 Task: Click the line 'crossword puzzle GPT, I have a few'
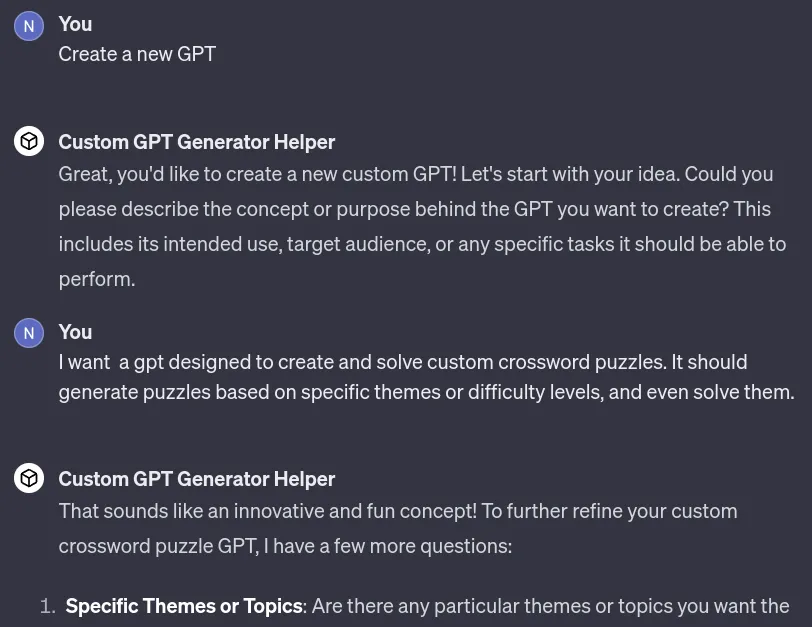point(285,546)
